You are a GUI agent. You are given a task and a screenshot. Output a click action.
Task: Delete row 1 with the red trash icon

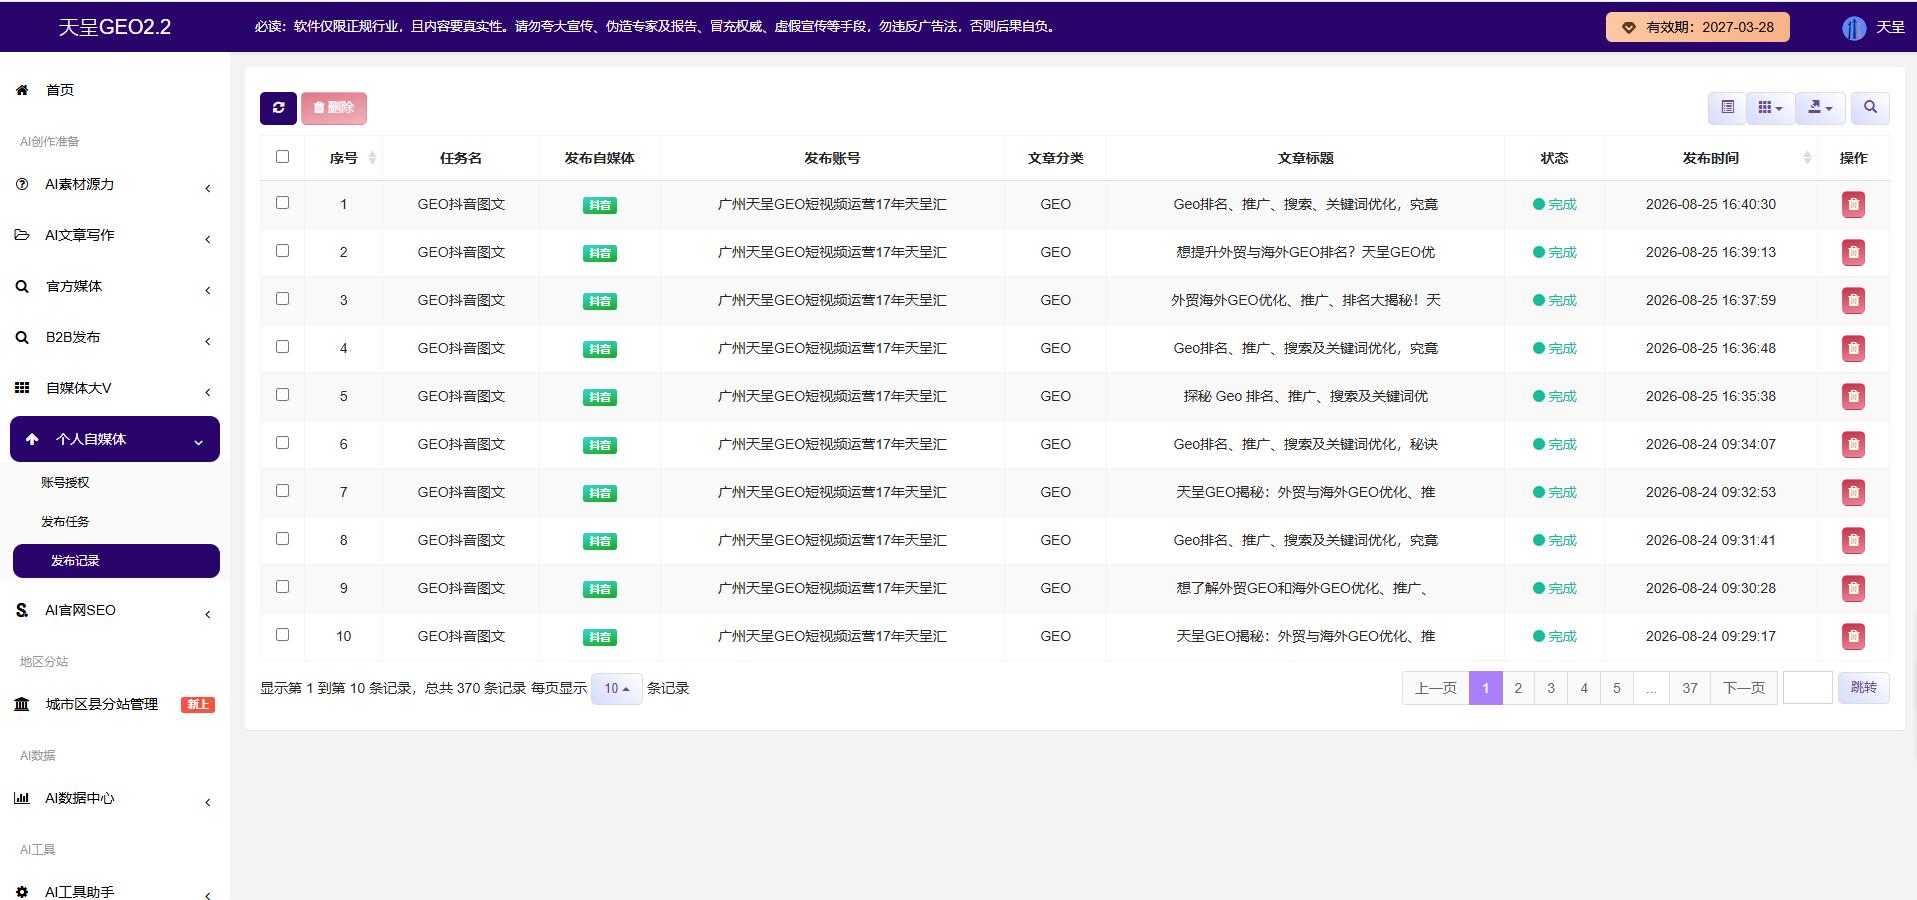pos(1853,205)
